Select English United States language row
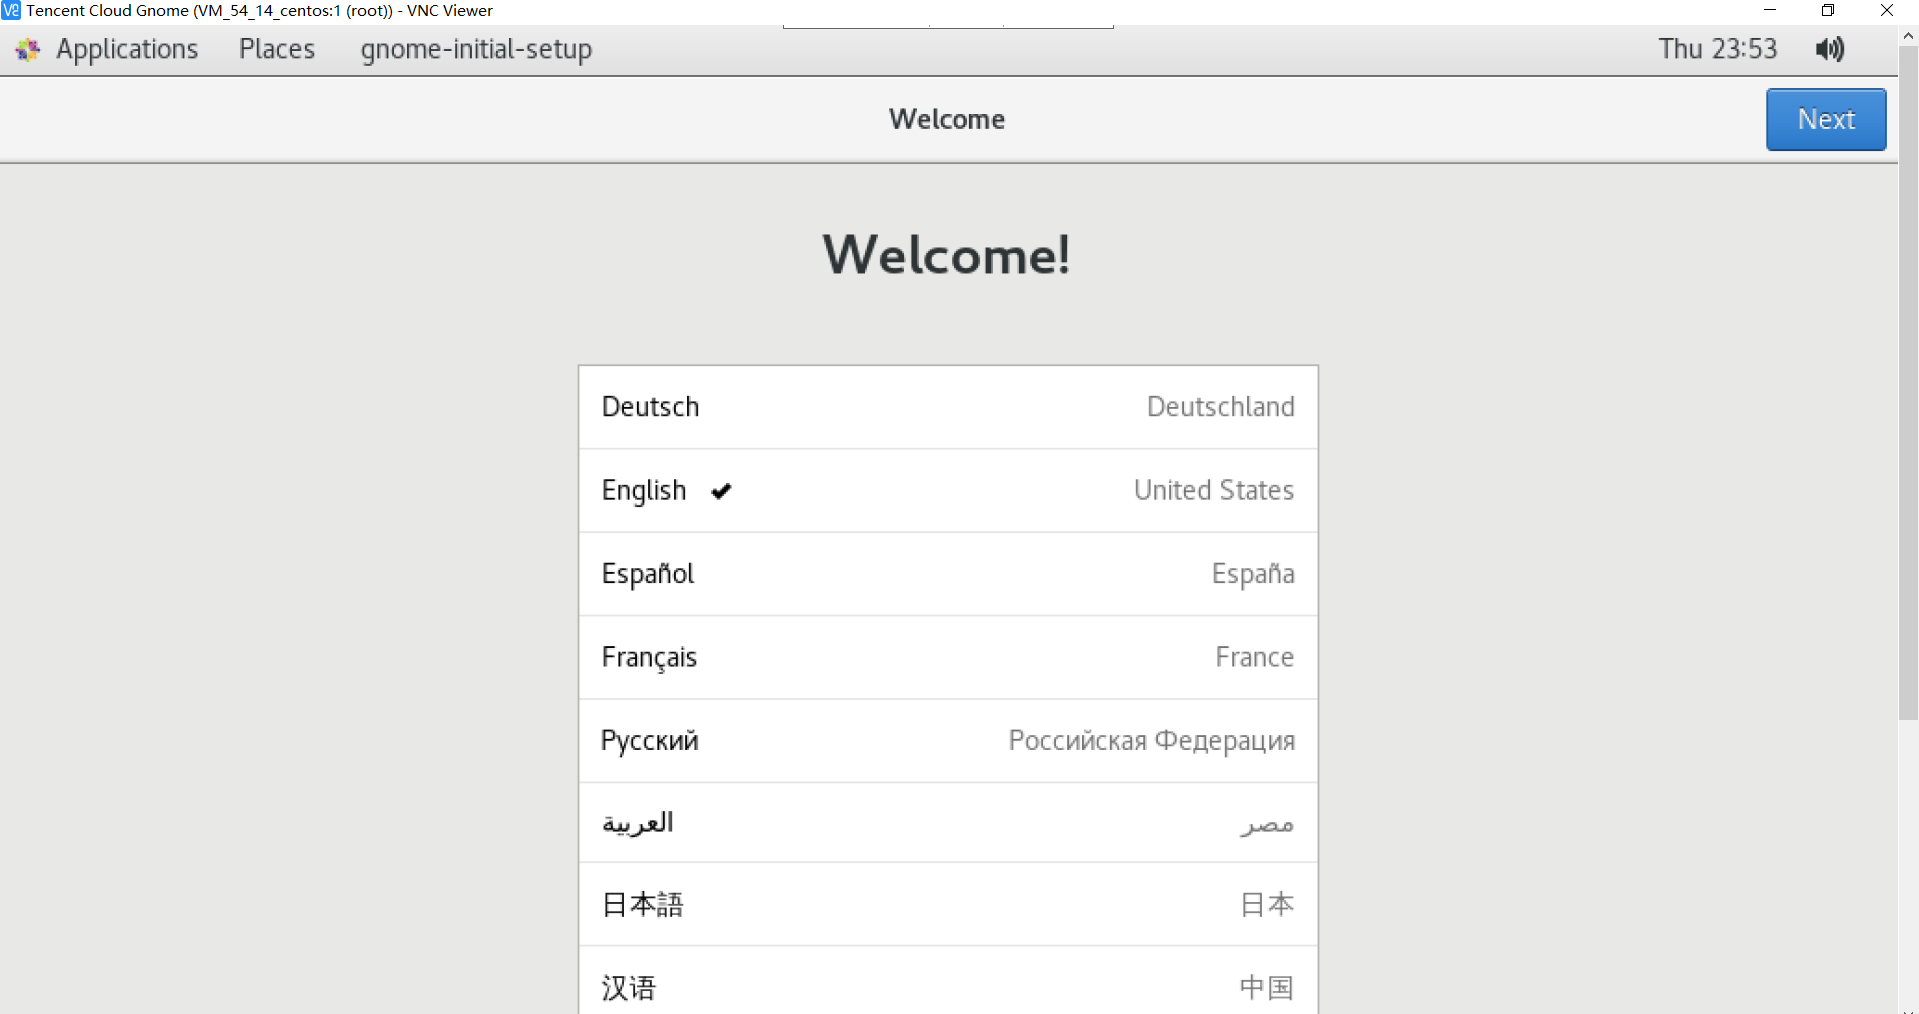 coord(947,491)
